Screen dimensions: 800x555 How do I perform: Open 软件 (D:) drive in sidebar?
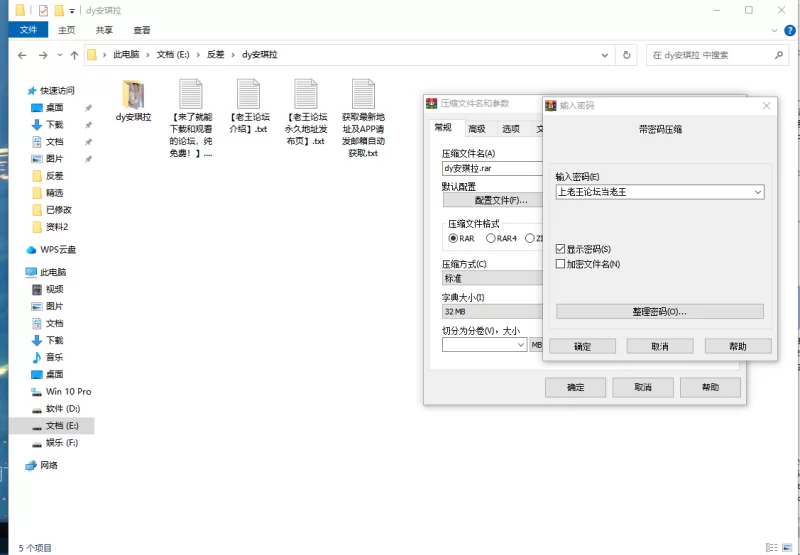56,409
